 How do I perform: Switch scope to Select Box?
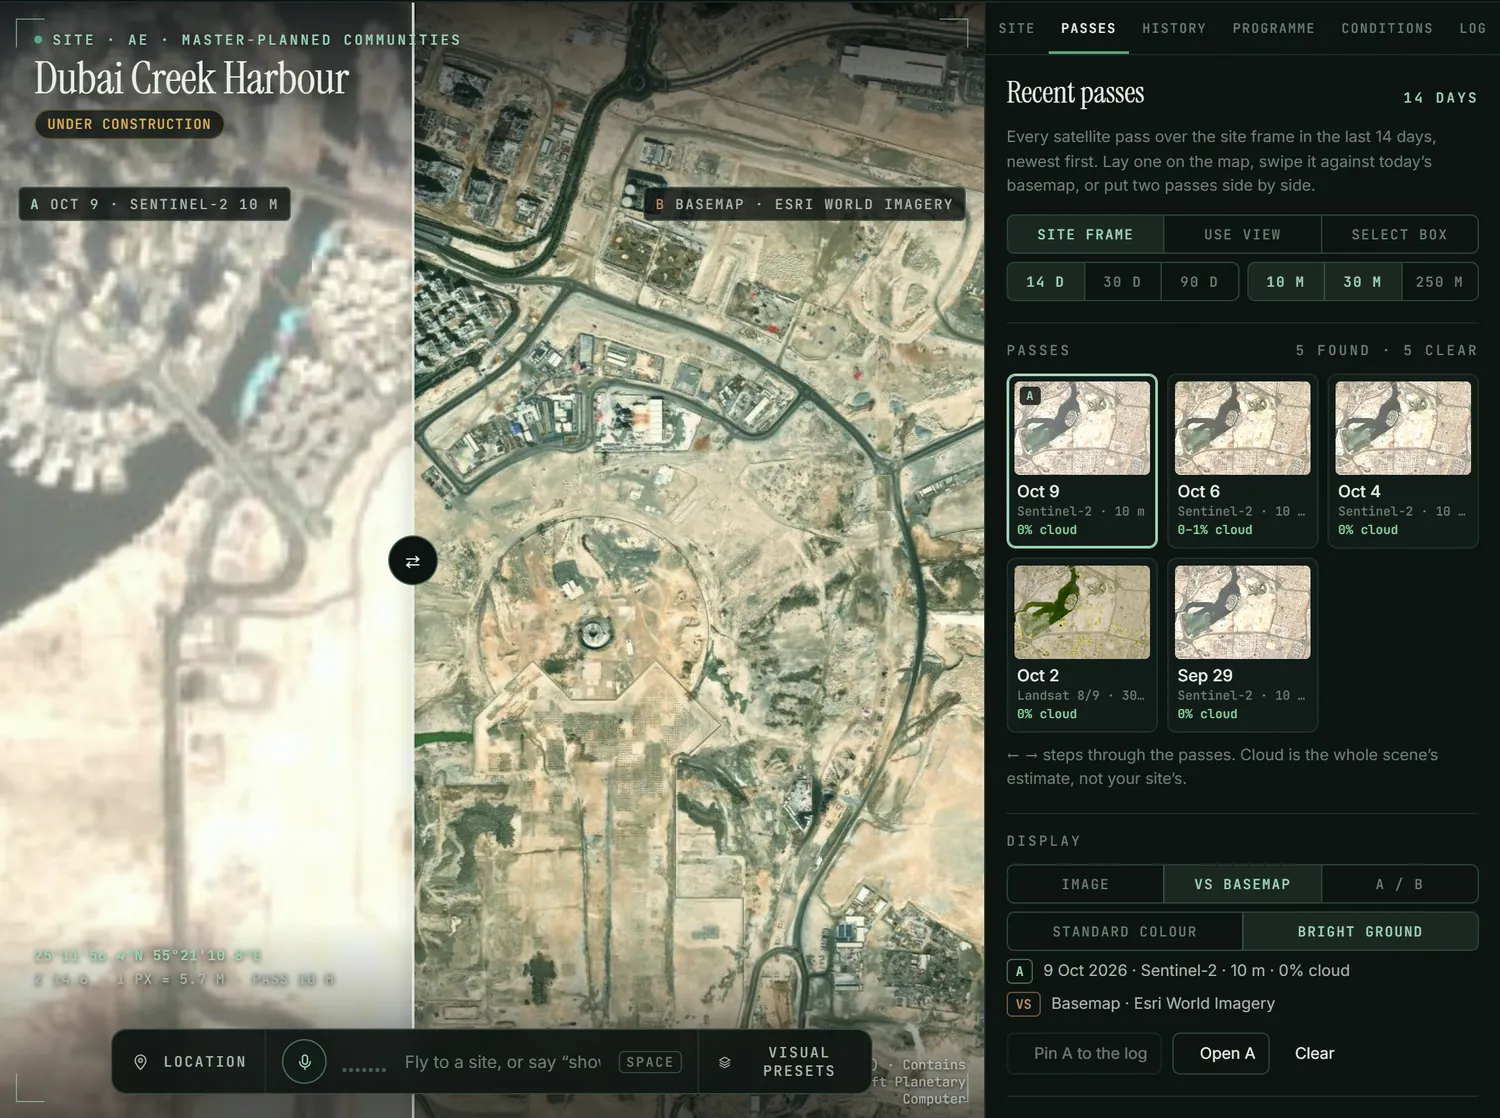click(x=1400, y=234)
